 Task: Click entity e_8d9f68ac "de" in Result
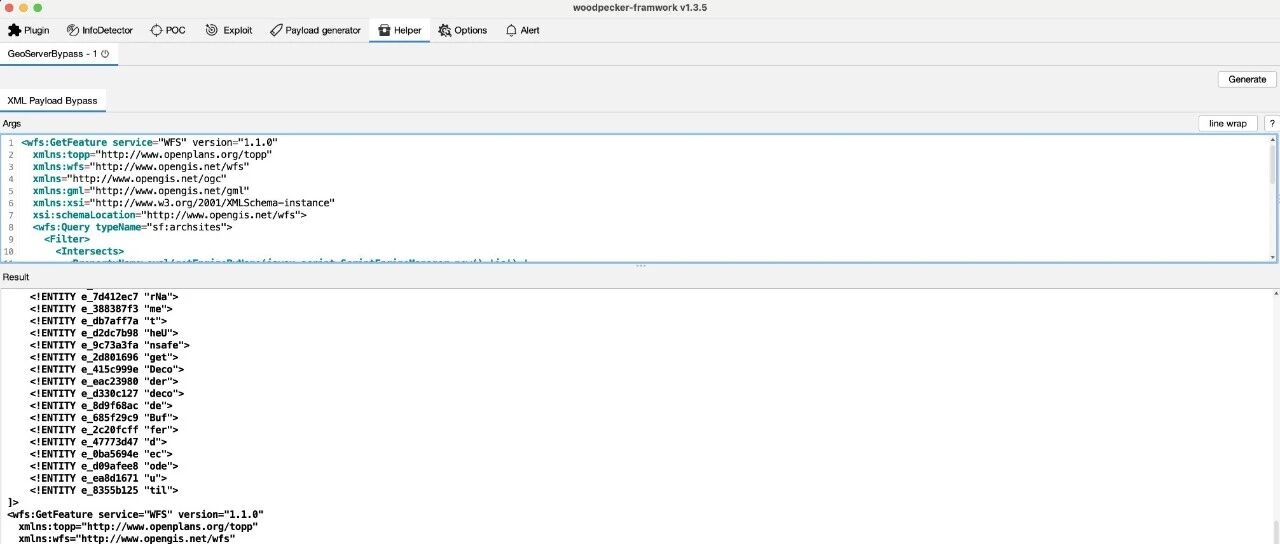pos(101,405)
